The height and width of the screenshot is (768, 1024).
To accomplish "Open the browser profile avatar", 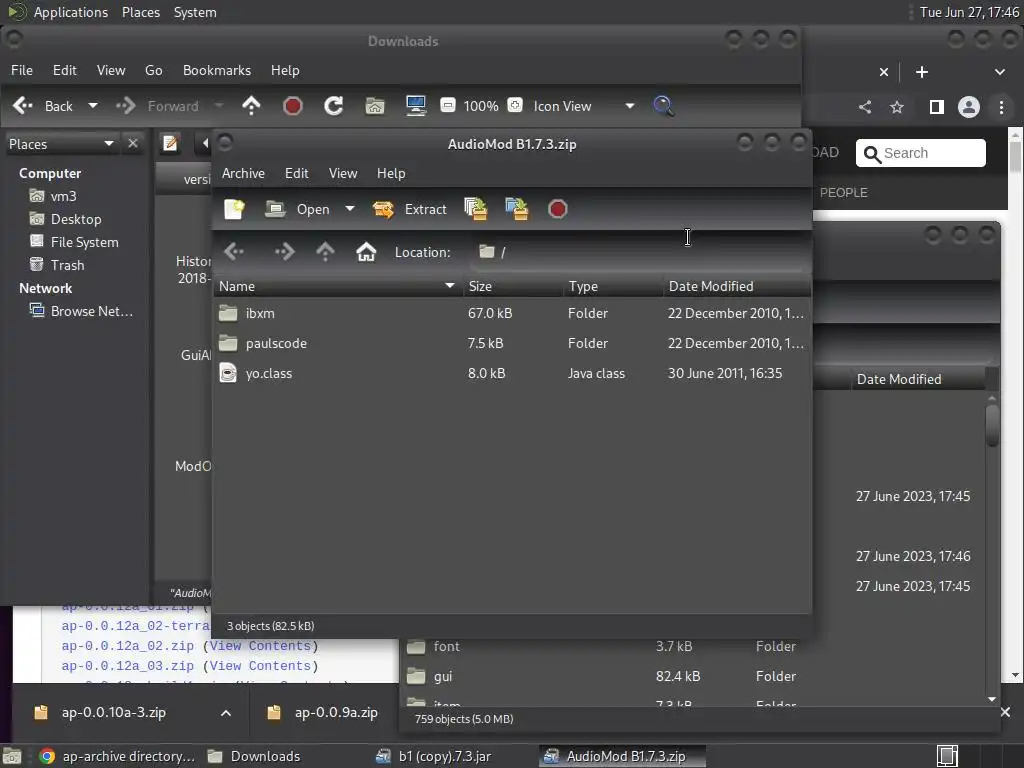I will click(x=968, y=107).
